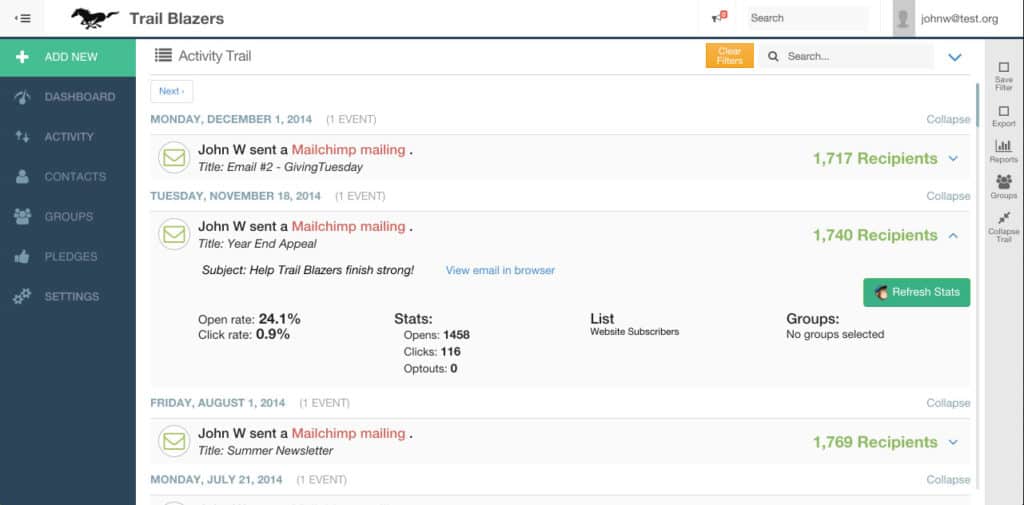The width and height of the screenshot is (1024, 505).
Task: Open the Groups menu item in sidebar
Action: pos(68,217)
